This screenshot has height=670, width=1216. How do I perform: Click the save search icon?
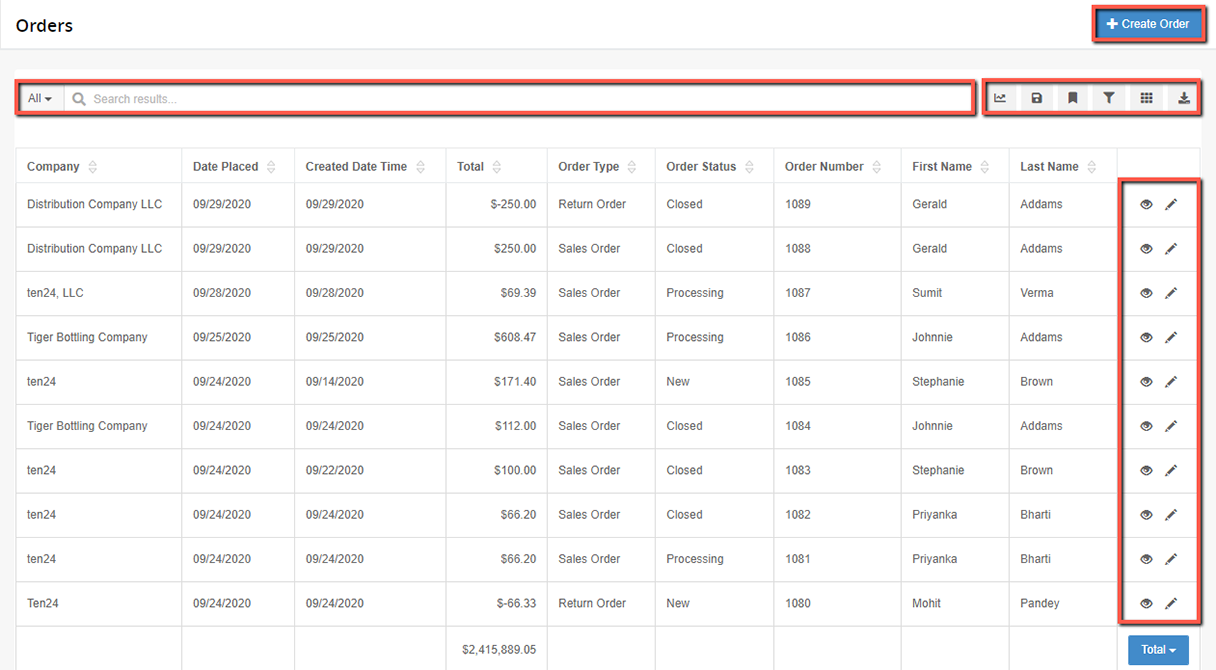coord(1036,97)
